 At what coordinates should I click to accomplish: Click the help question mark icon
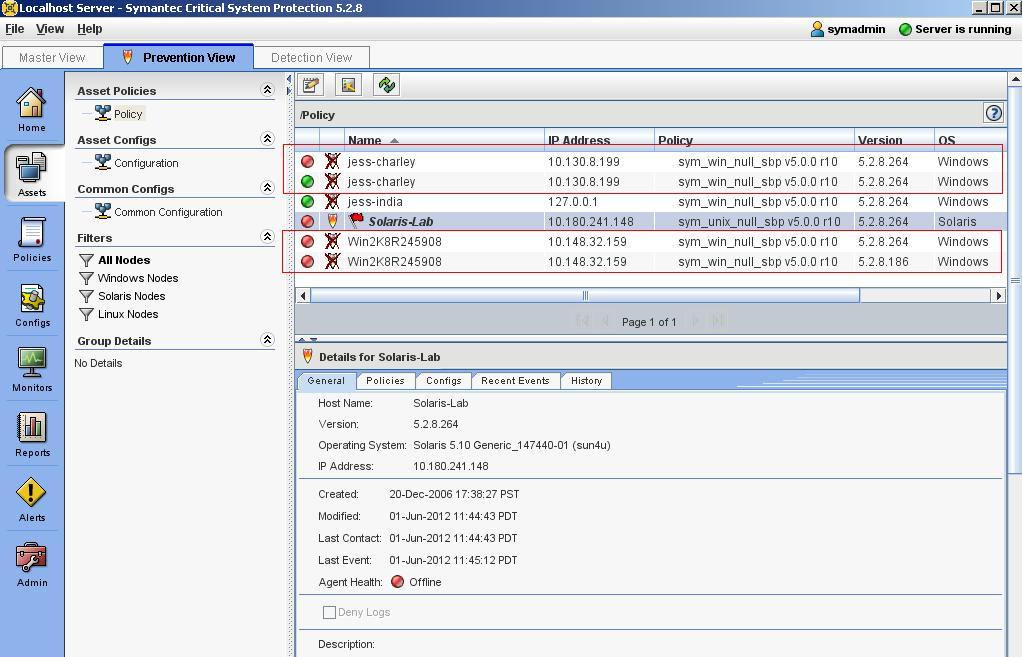993,113
